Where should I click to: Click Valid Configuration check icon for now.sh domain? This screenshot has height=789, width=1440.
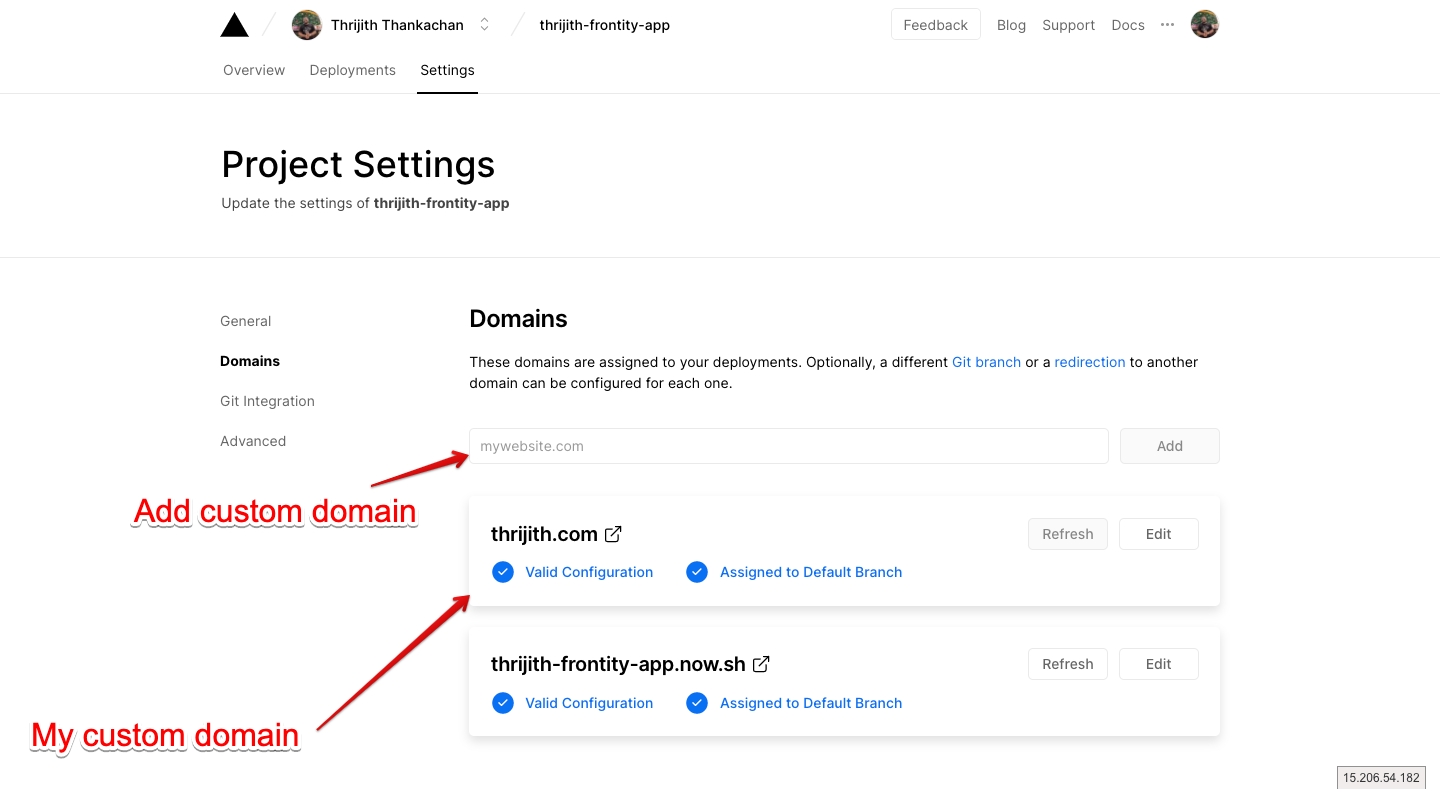pos(503,703)
